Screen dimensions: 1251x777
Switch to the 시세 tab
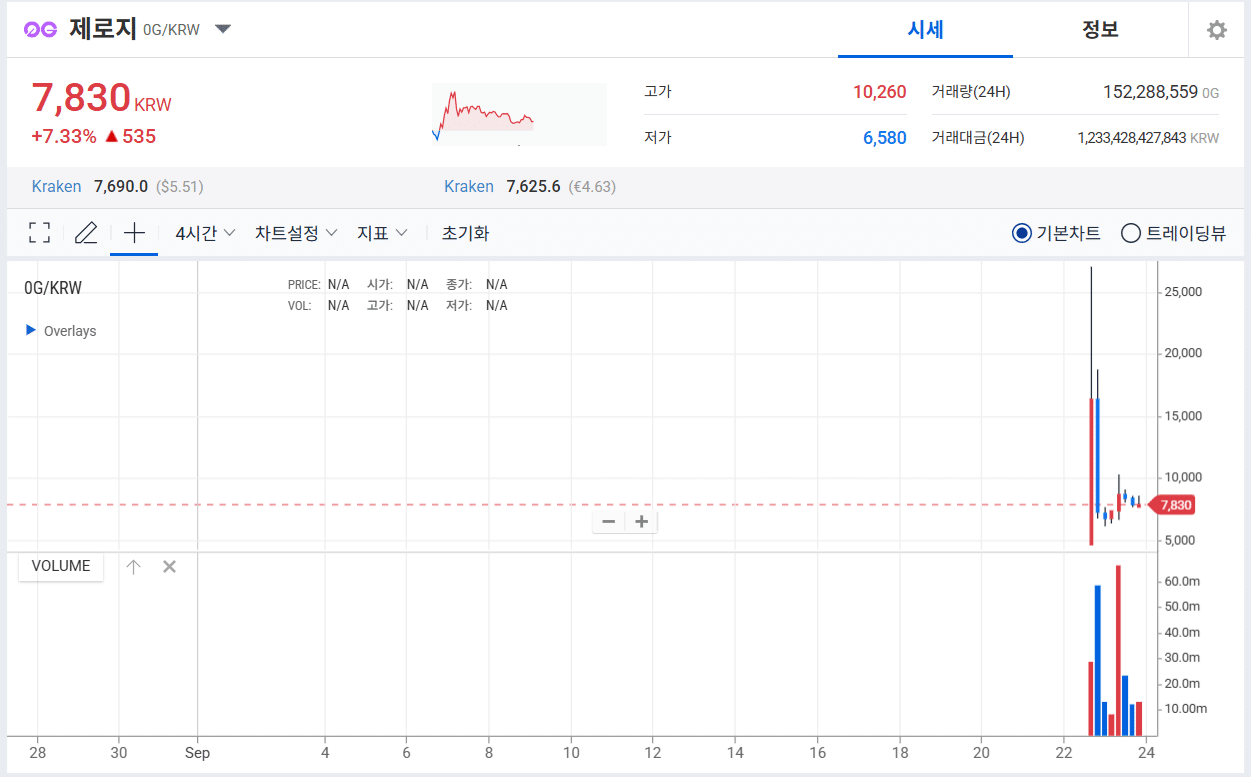click(x=925, y=30)
